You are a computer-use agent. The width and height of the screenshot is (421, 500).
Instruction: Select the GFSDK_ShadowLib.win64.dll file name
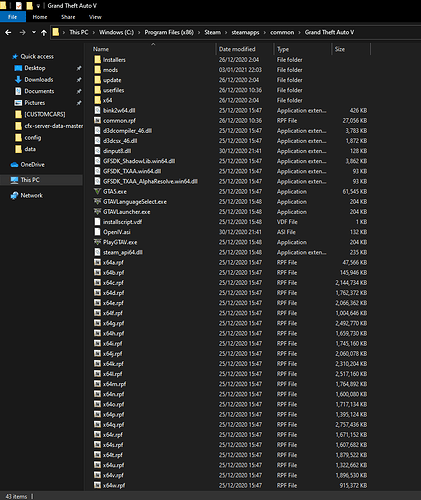pos(139,161)
